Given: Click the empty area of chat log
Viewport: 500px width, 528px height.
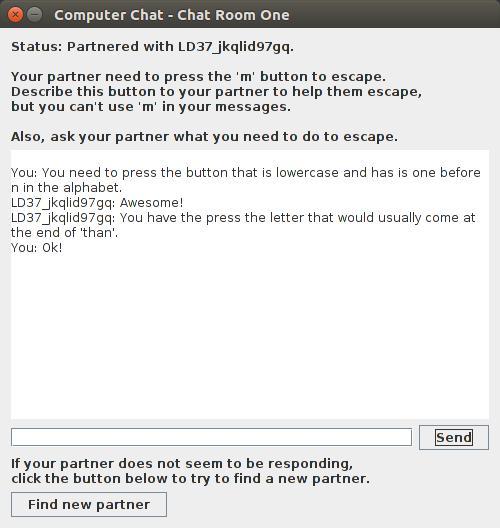Looking at the screenshot, I should pos(250,337).
